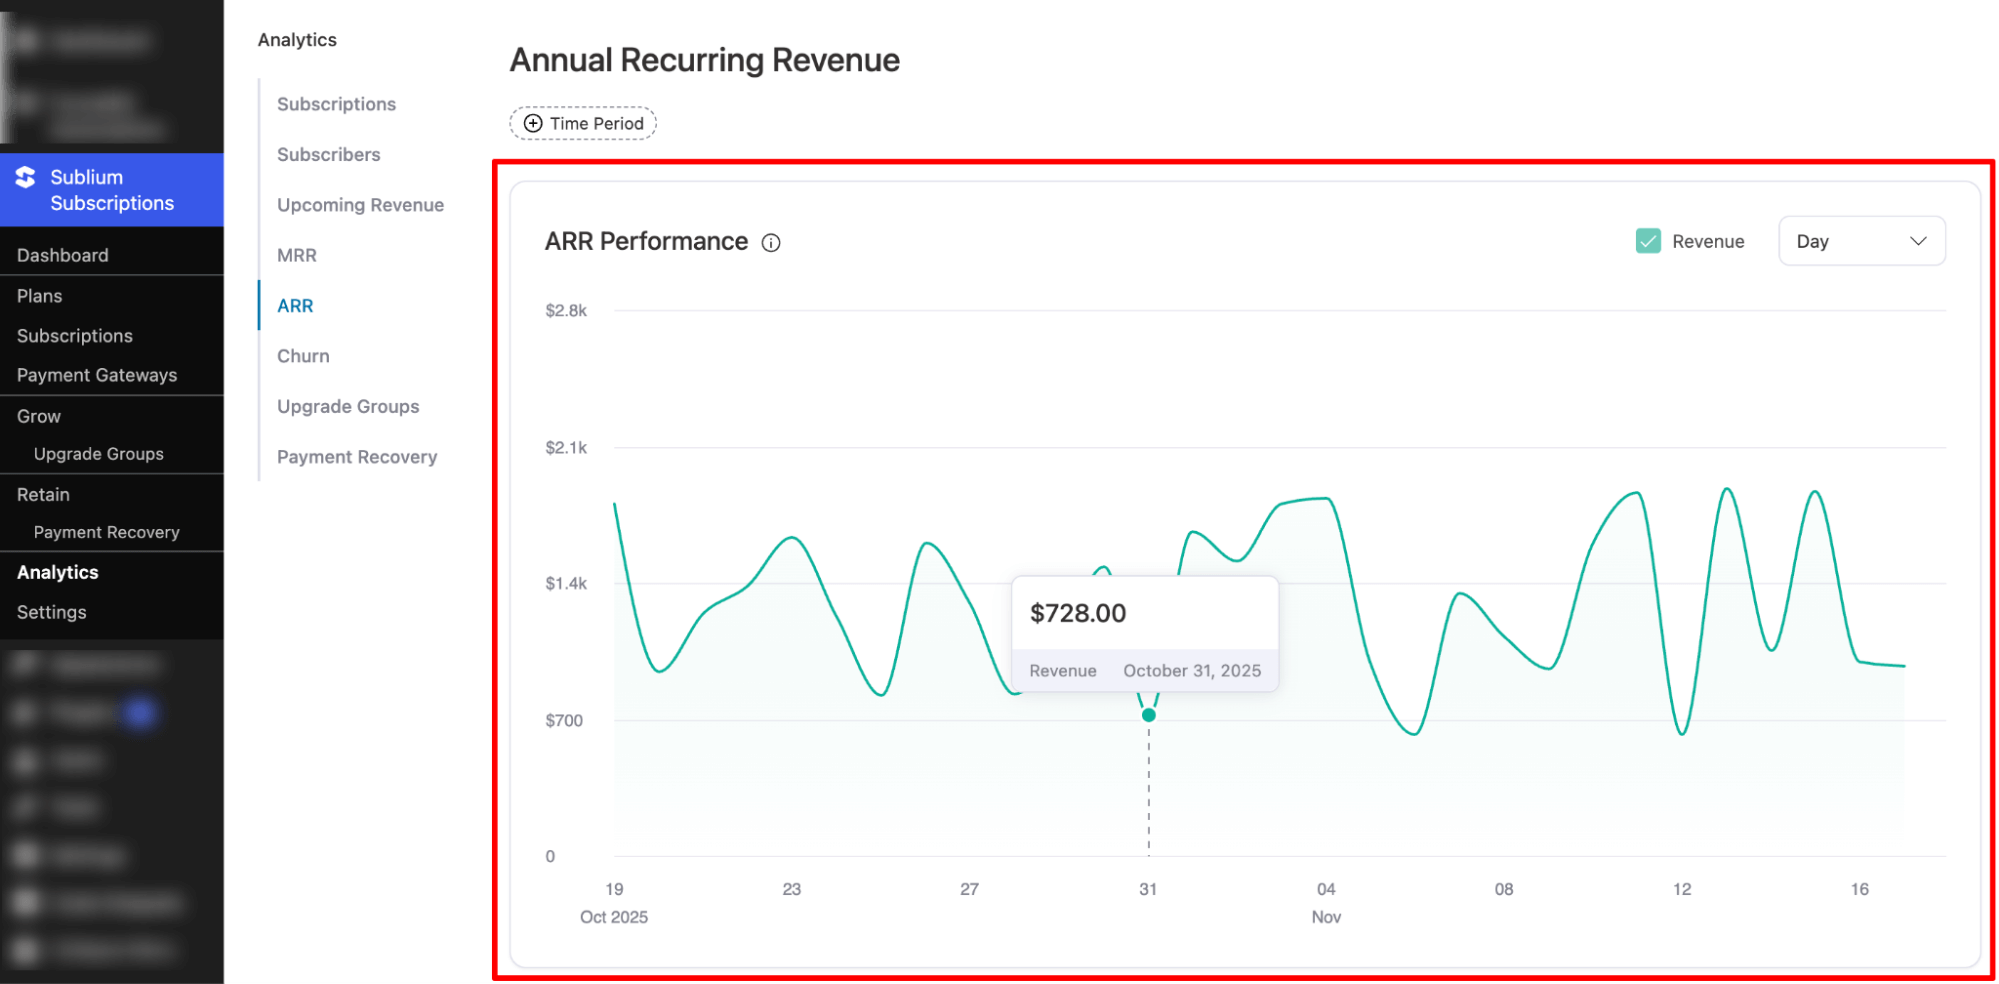Click the Time Period filter button
The image size is (1999, 984).
[583, 123]
